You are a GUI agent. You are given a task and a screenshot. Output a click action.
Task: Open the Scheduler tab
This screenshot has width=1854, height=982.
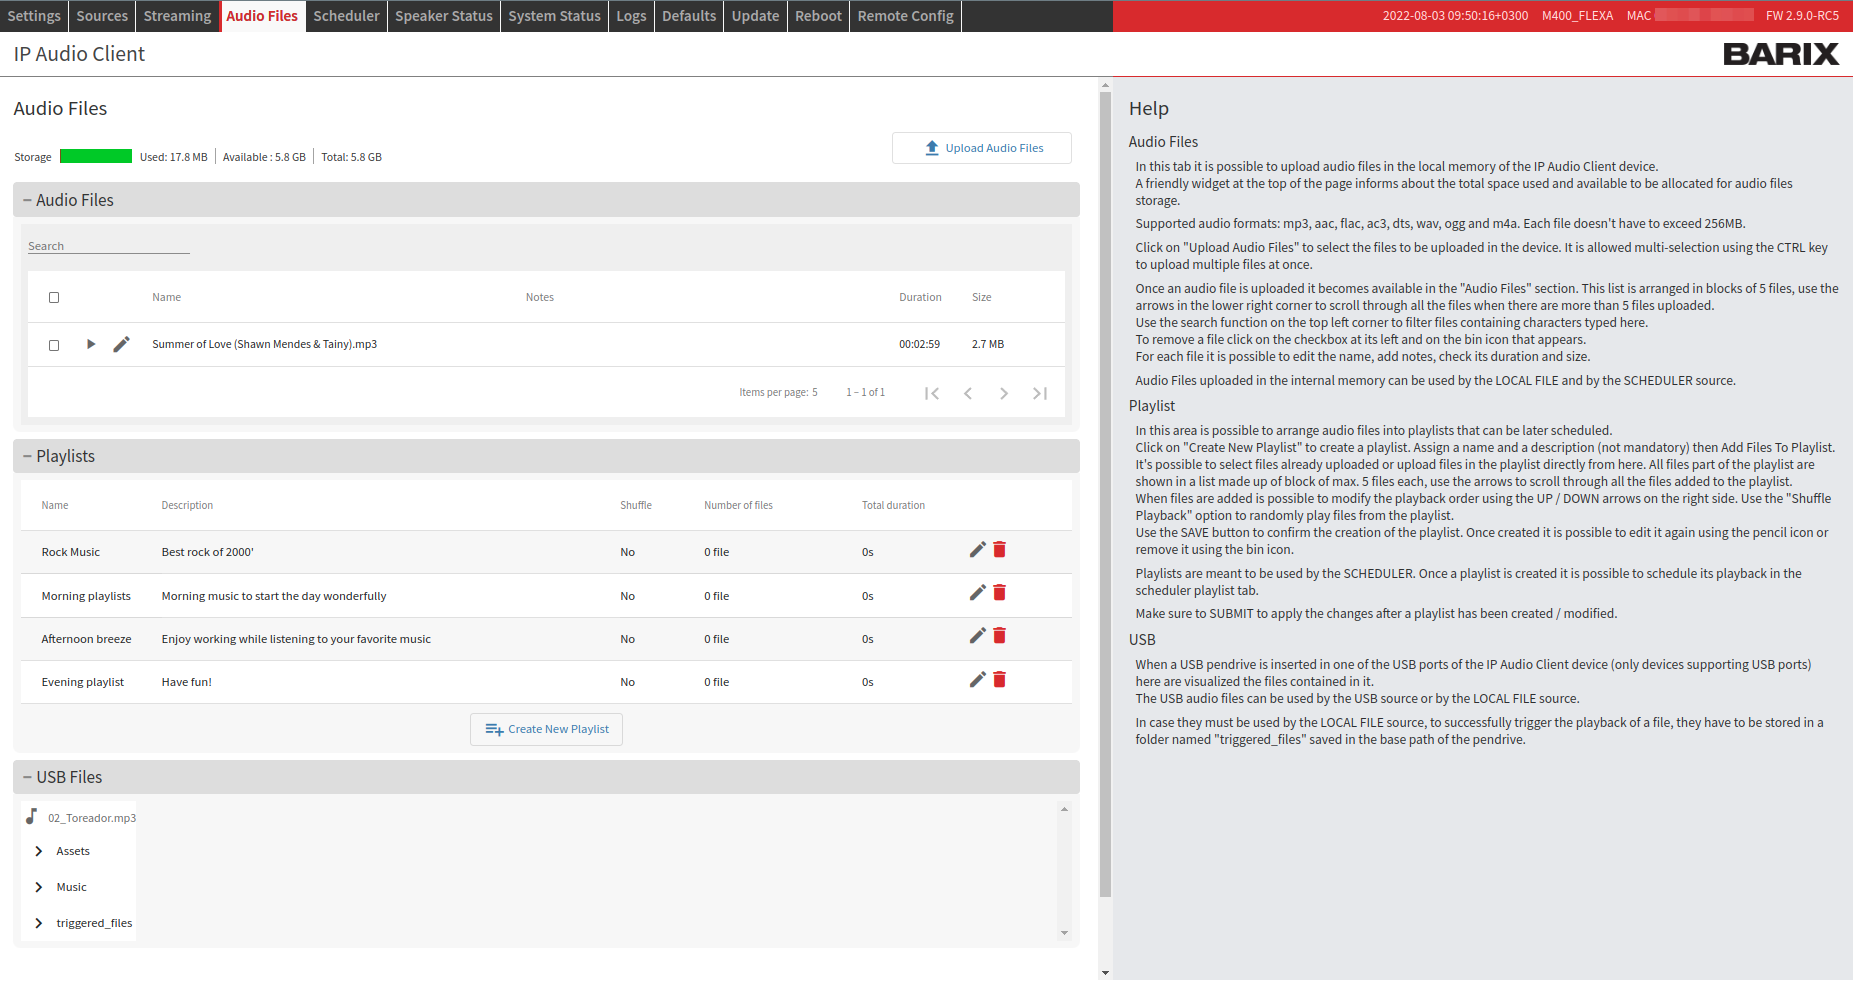click(346, 16)
